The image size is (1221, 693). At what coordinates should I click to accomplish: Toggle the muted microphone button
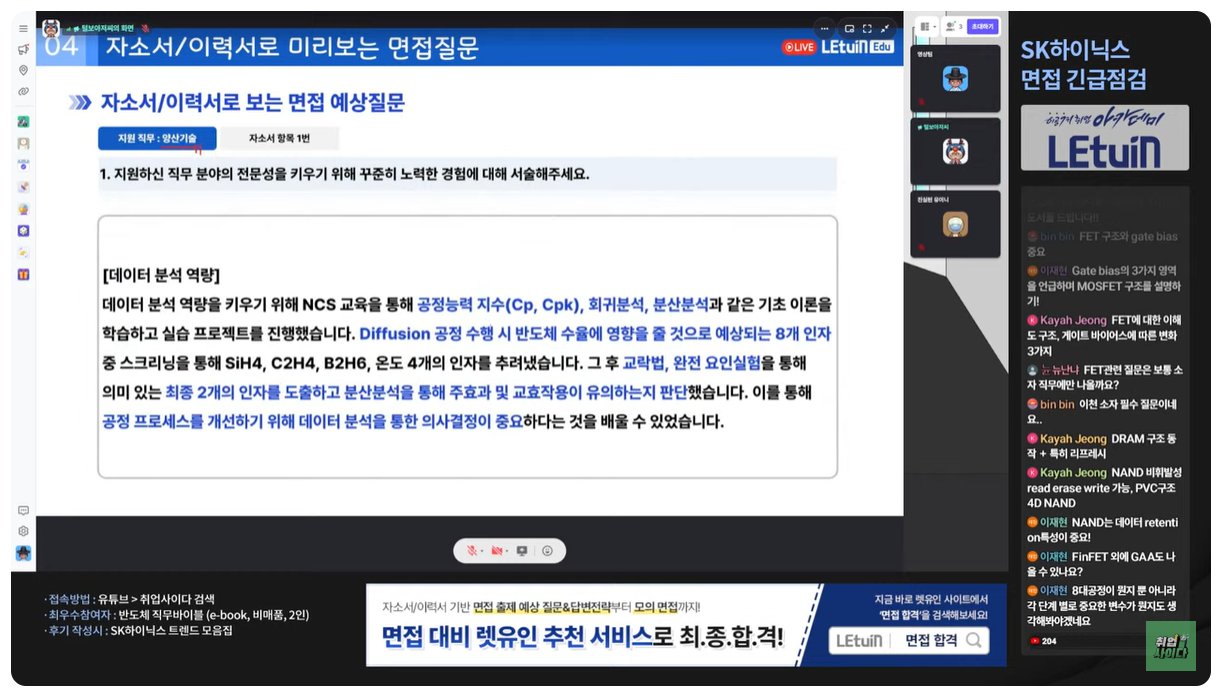[x=472, y=551]
